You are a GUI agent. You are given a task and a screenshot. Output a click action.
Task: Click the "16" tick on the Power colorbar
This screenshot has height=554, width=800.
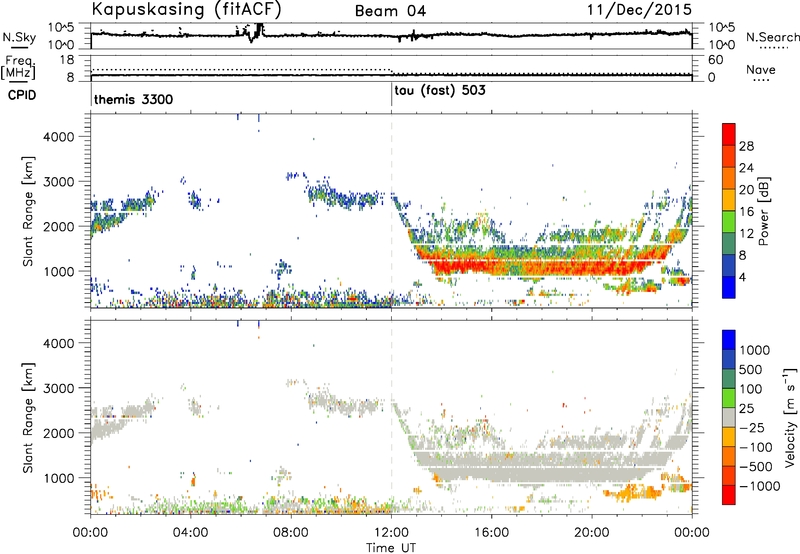(x=746, y=211)
